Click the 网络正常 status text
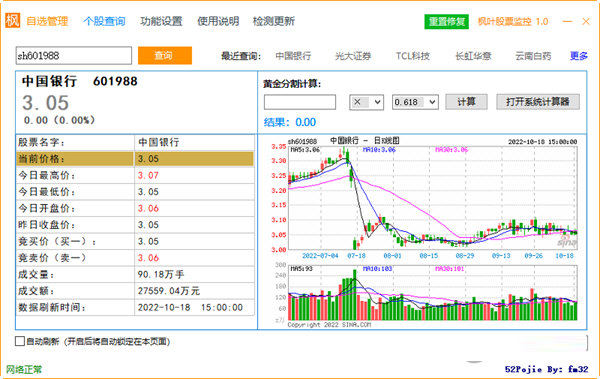The height and width of the screenshot is (379, 600). 24,369
